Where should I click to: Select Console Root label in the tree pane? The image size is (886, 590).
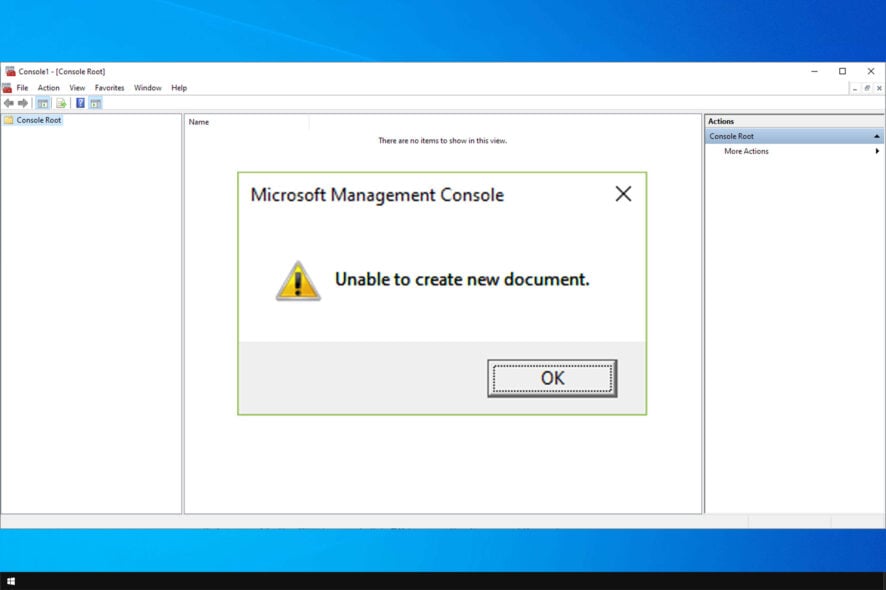pos(38,120)
